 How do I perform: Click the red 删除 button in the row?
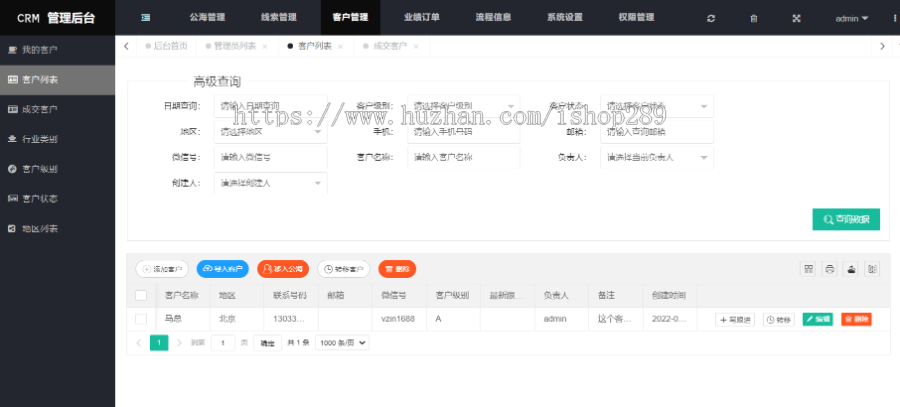tap(855, 319)
